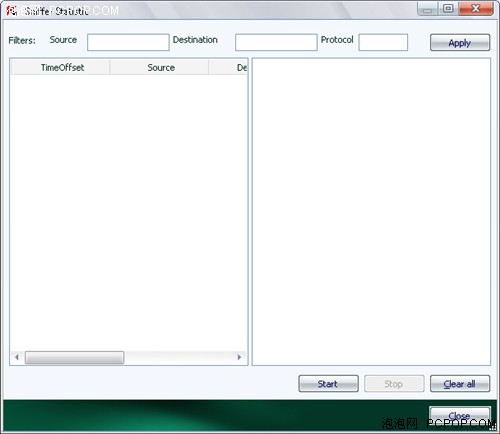Click the disabled Stop button
Image resolution: width=500 pixels, height=434 pixels.
click(x=394, y=384)
